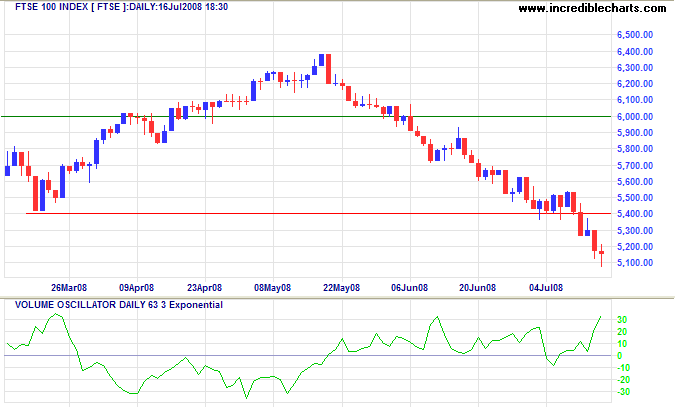Click the 08May08 date label

272,288
